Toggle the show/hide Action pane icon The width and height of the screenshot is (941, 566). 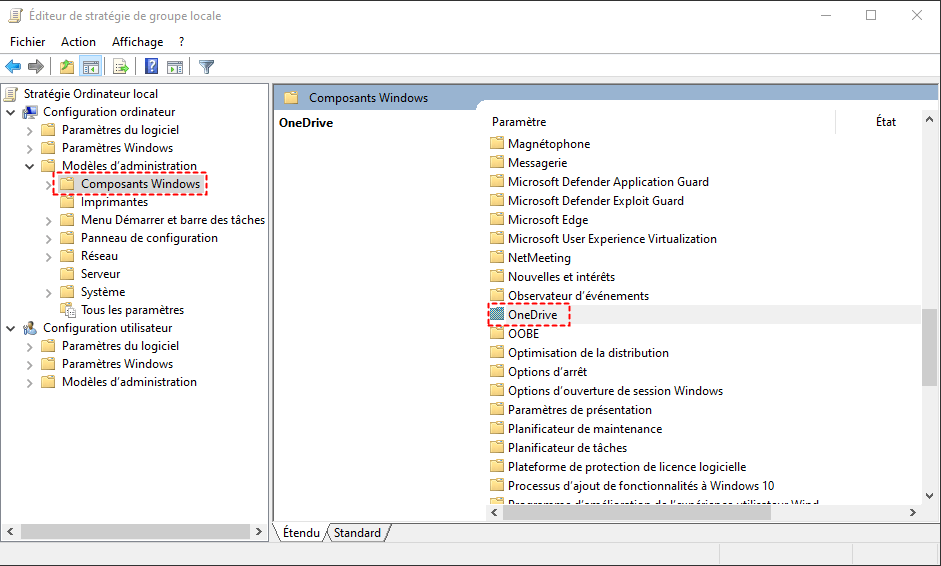(x=175, y=67)
